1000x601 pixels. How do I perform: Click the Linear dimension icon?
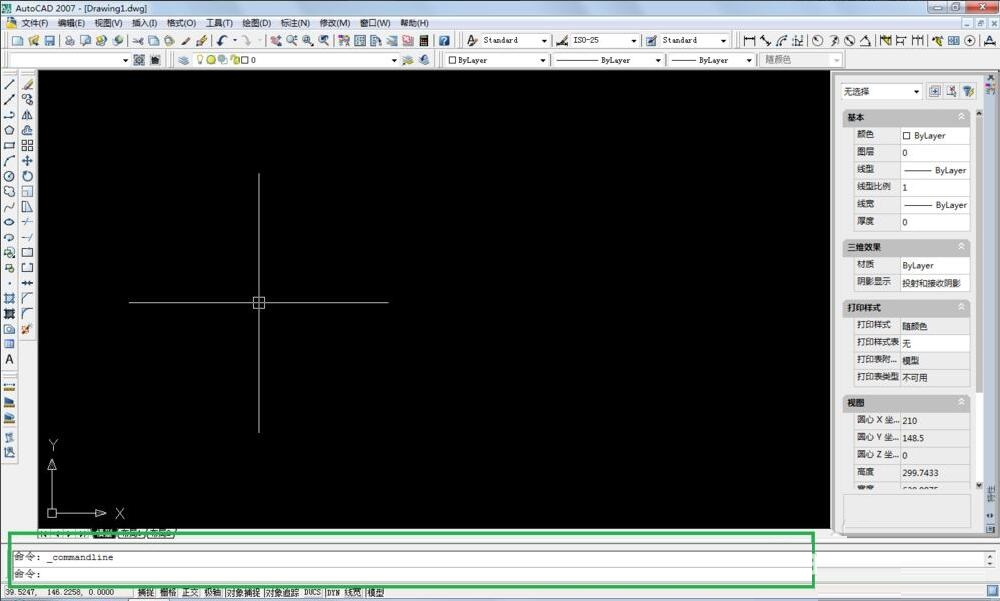tap(749, 40)
